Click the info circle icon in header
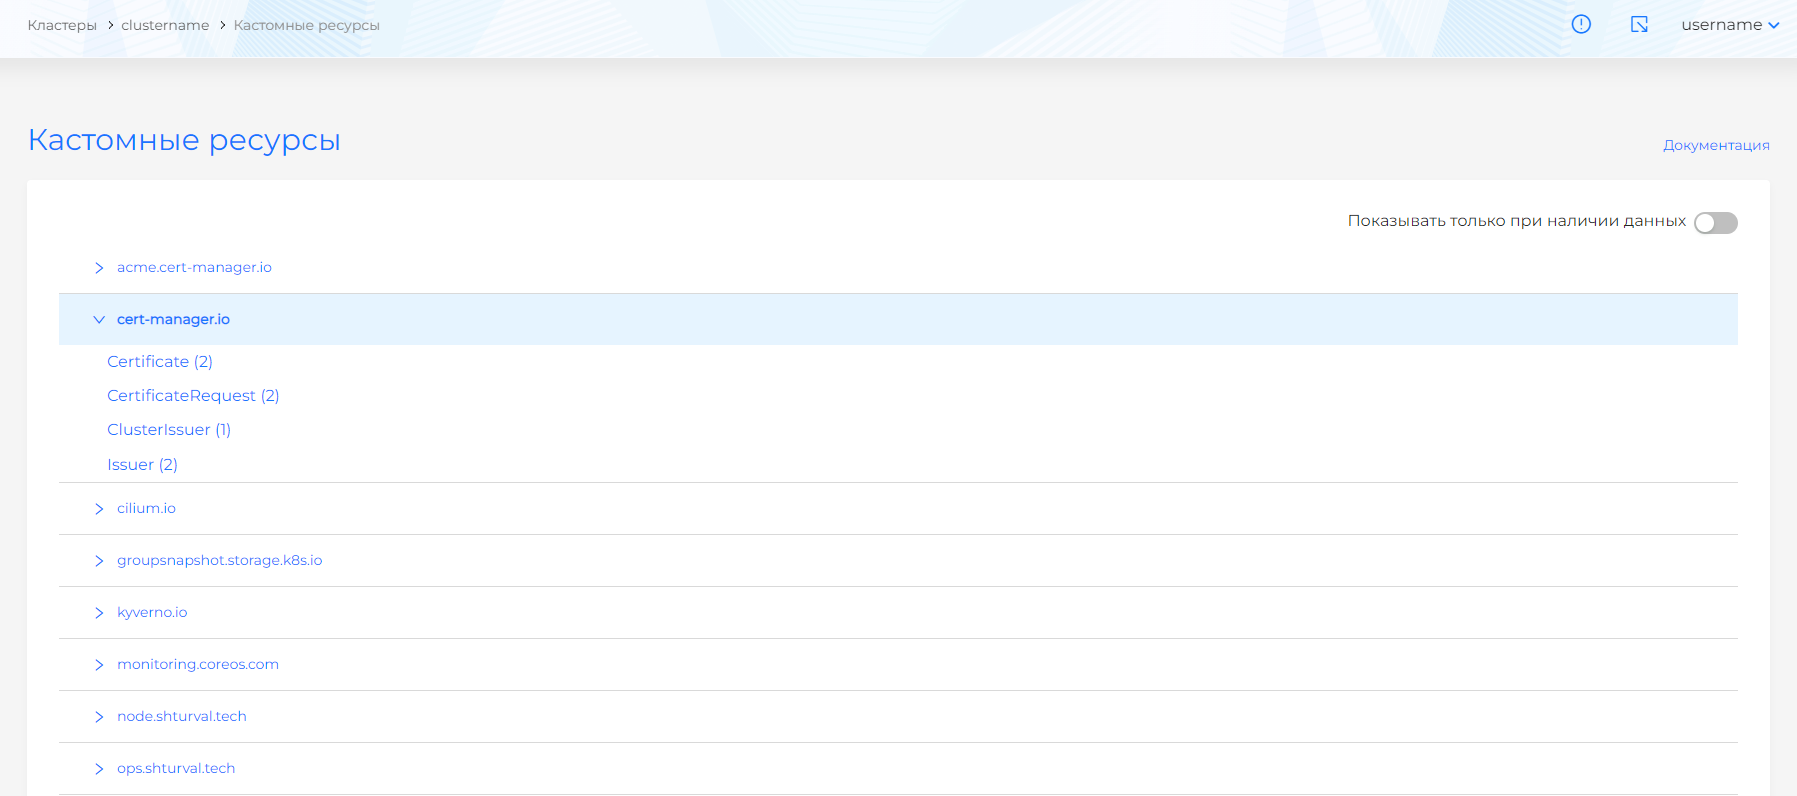1797x796 pixels. point(1581,24)
